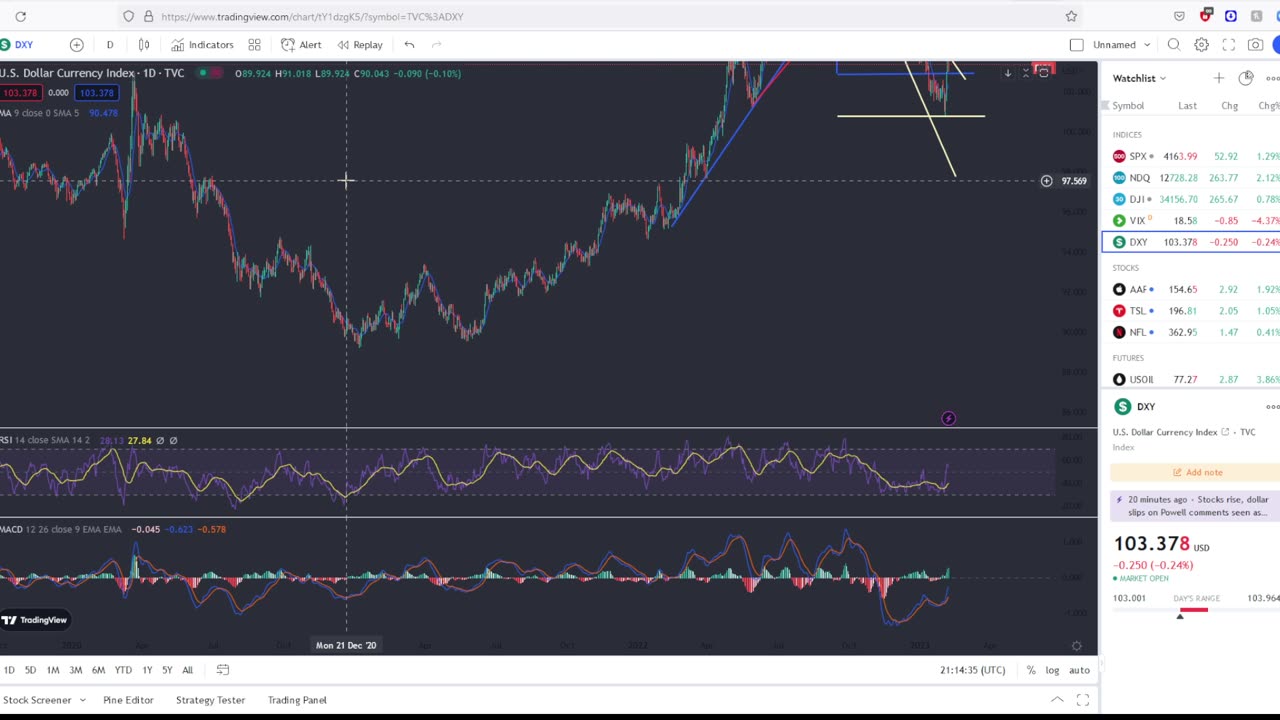Click the plus button beside the 97.569 price label

pyautogui.click(x=1046, y=181)
